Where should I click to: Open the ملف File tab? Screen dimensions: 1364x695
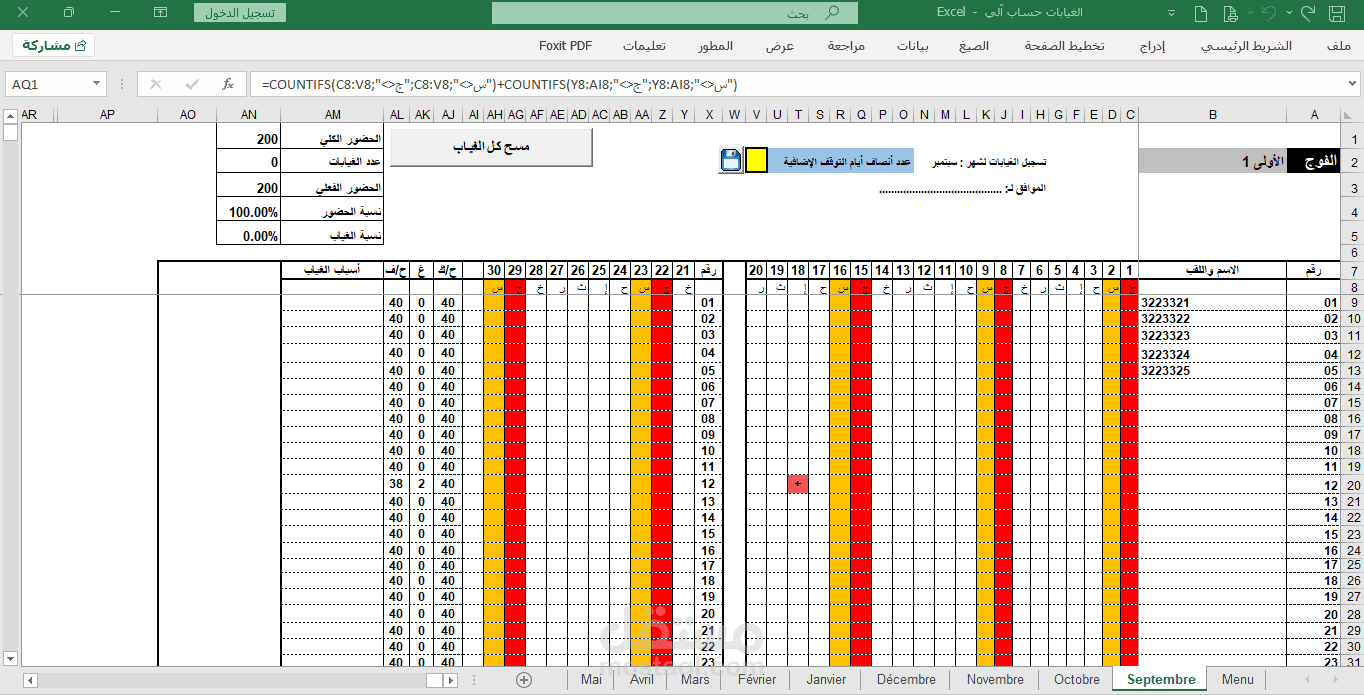tap(1339, 46)
